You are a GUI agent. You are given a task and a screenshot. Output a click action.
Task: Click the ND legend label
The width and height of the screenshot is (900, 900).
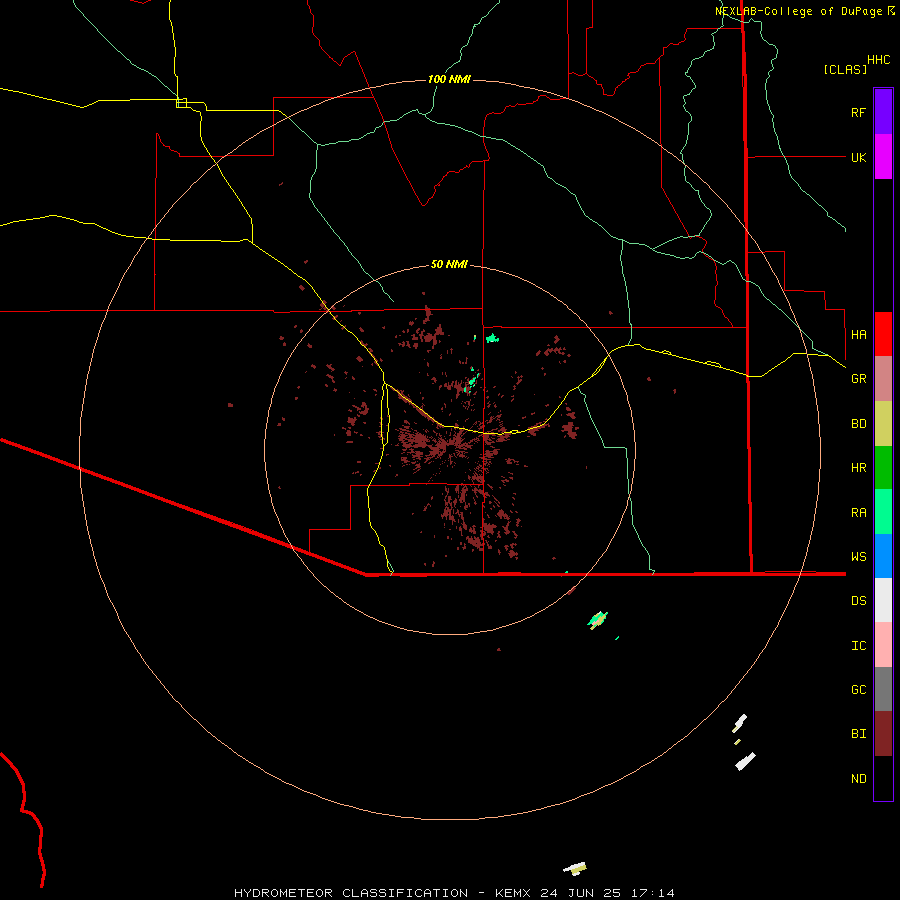(x=858, y=779)
